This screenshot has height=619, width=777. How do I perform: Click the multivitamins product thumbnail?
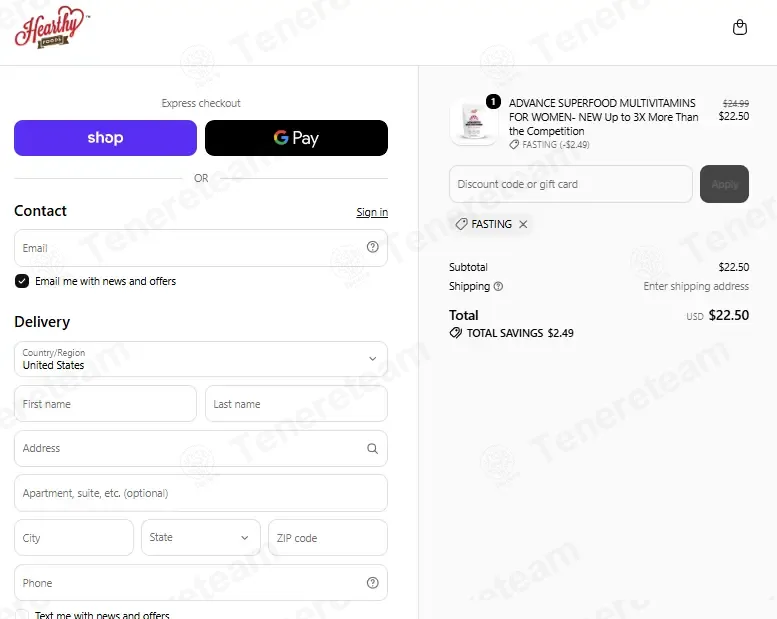pos(474,123)
